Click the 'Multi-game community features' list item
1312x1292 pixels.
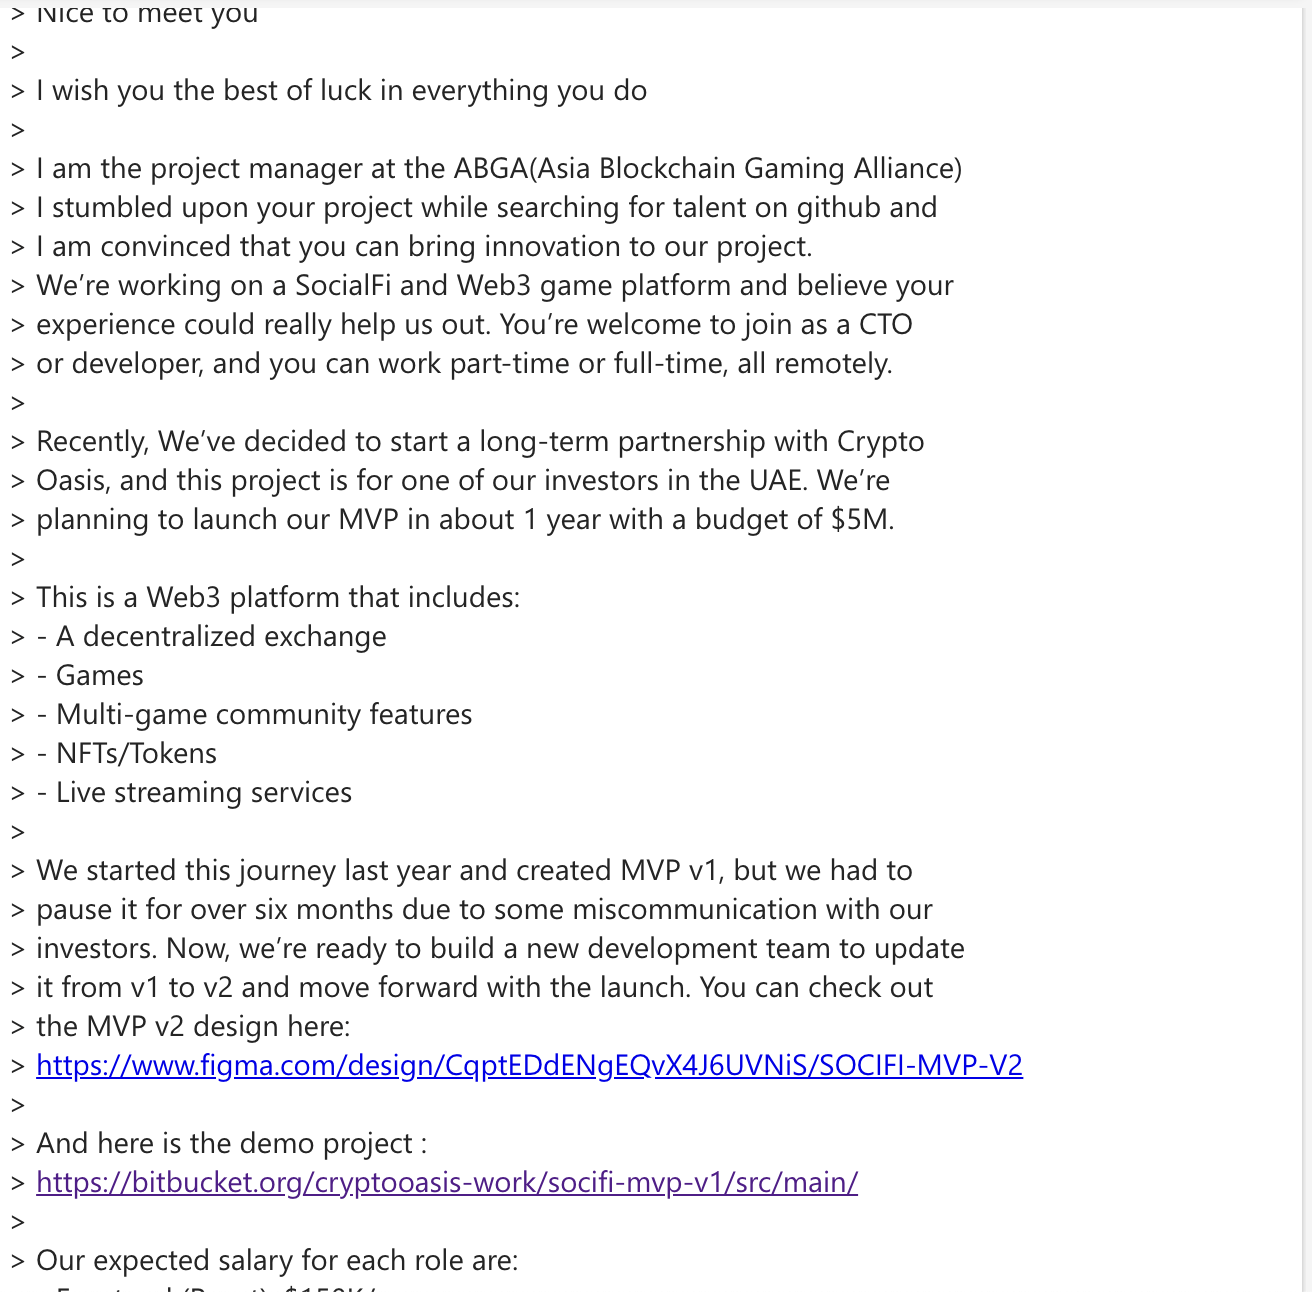(x=264, y=714)
